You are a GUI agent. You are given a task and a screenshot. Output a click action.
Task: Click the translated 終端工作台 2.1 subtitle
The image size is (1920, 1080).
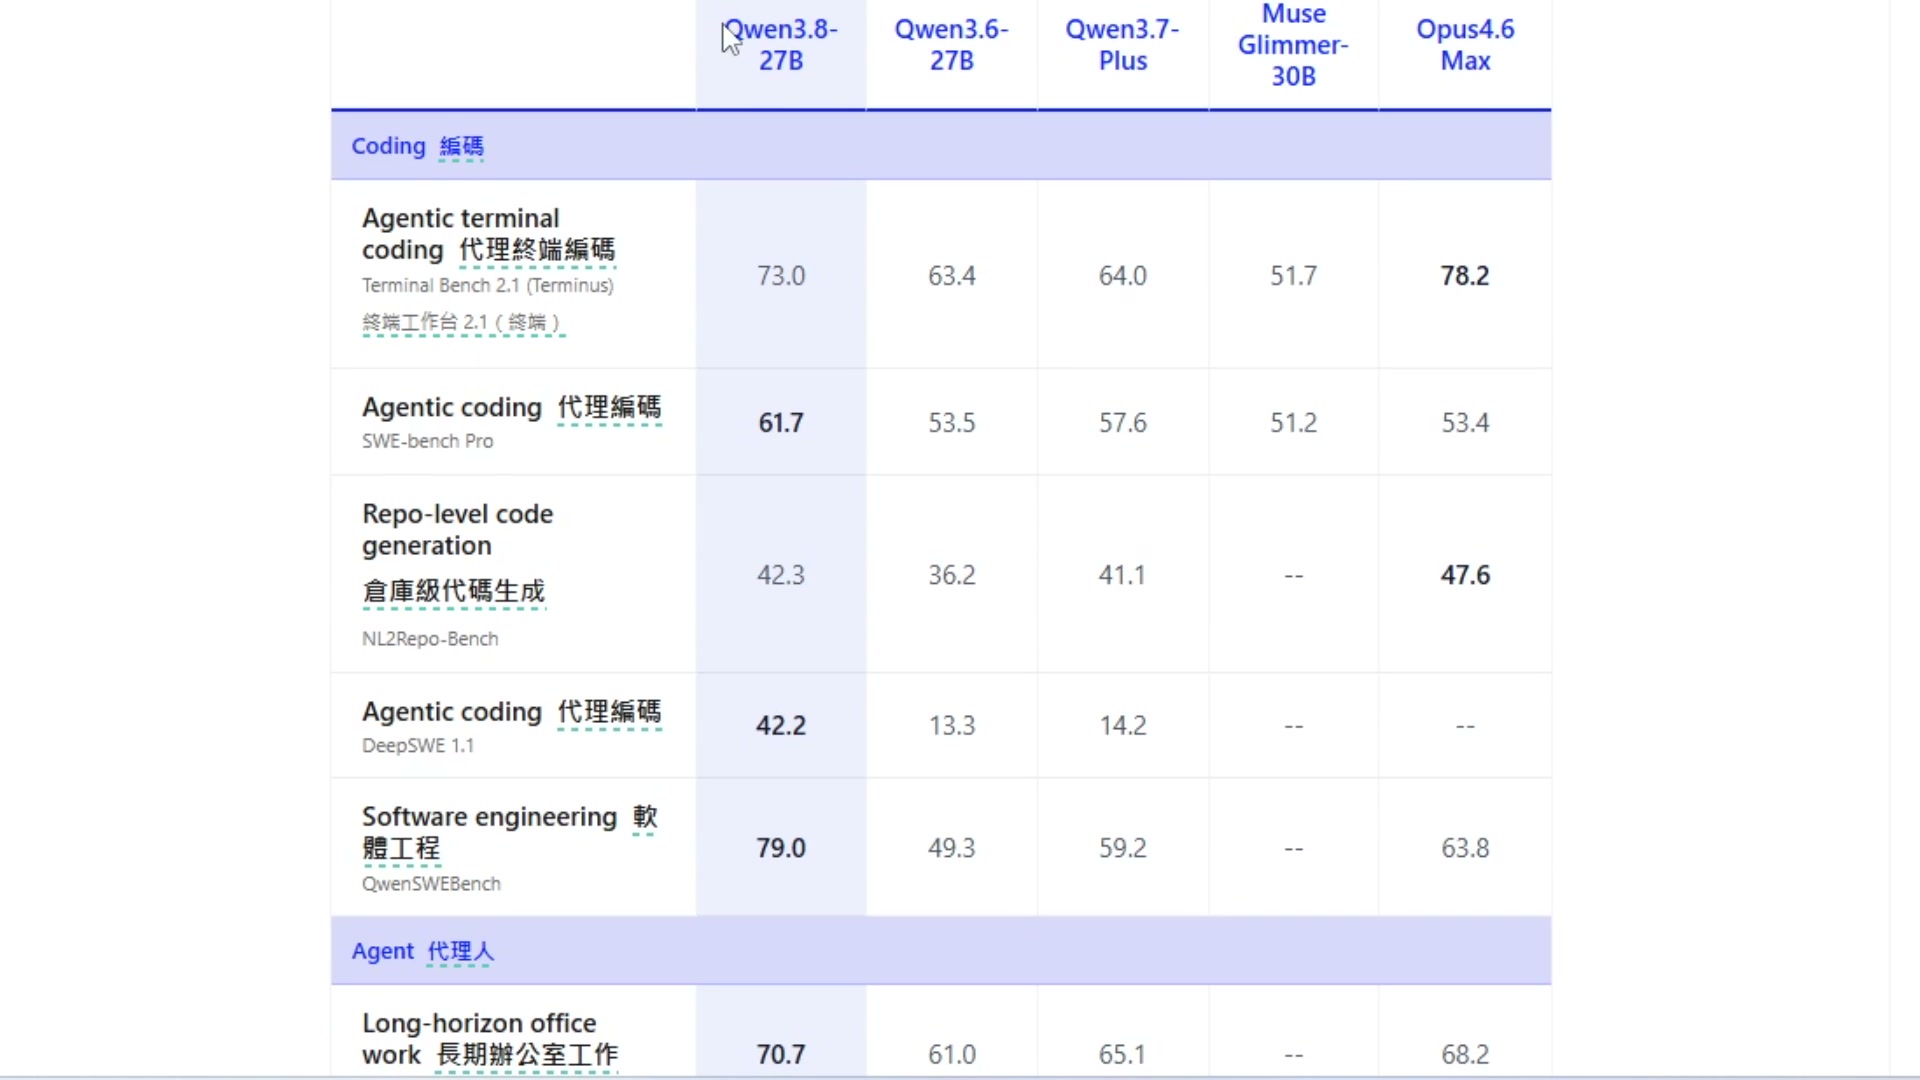(x=463, y=322)
